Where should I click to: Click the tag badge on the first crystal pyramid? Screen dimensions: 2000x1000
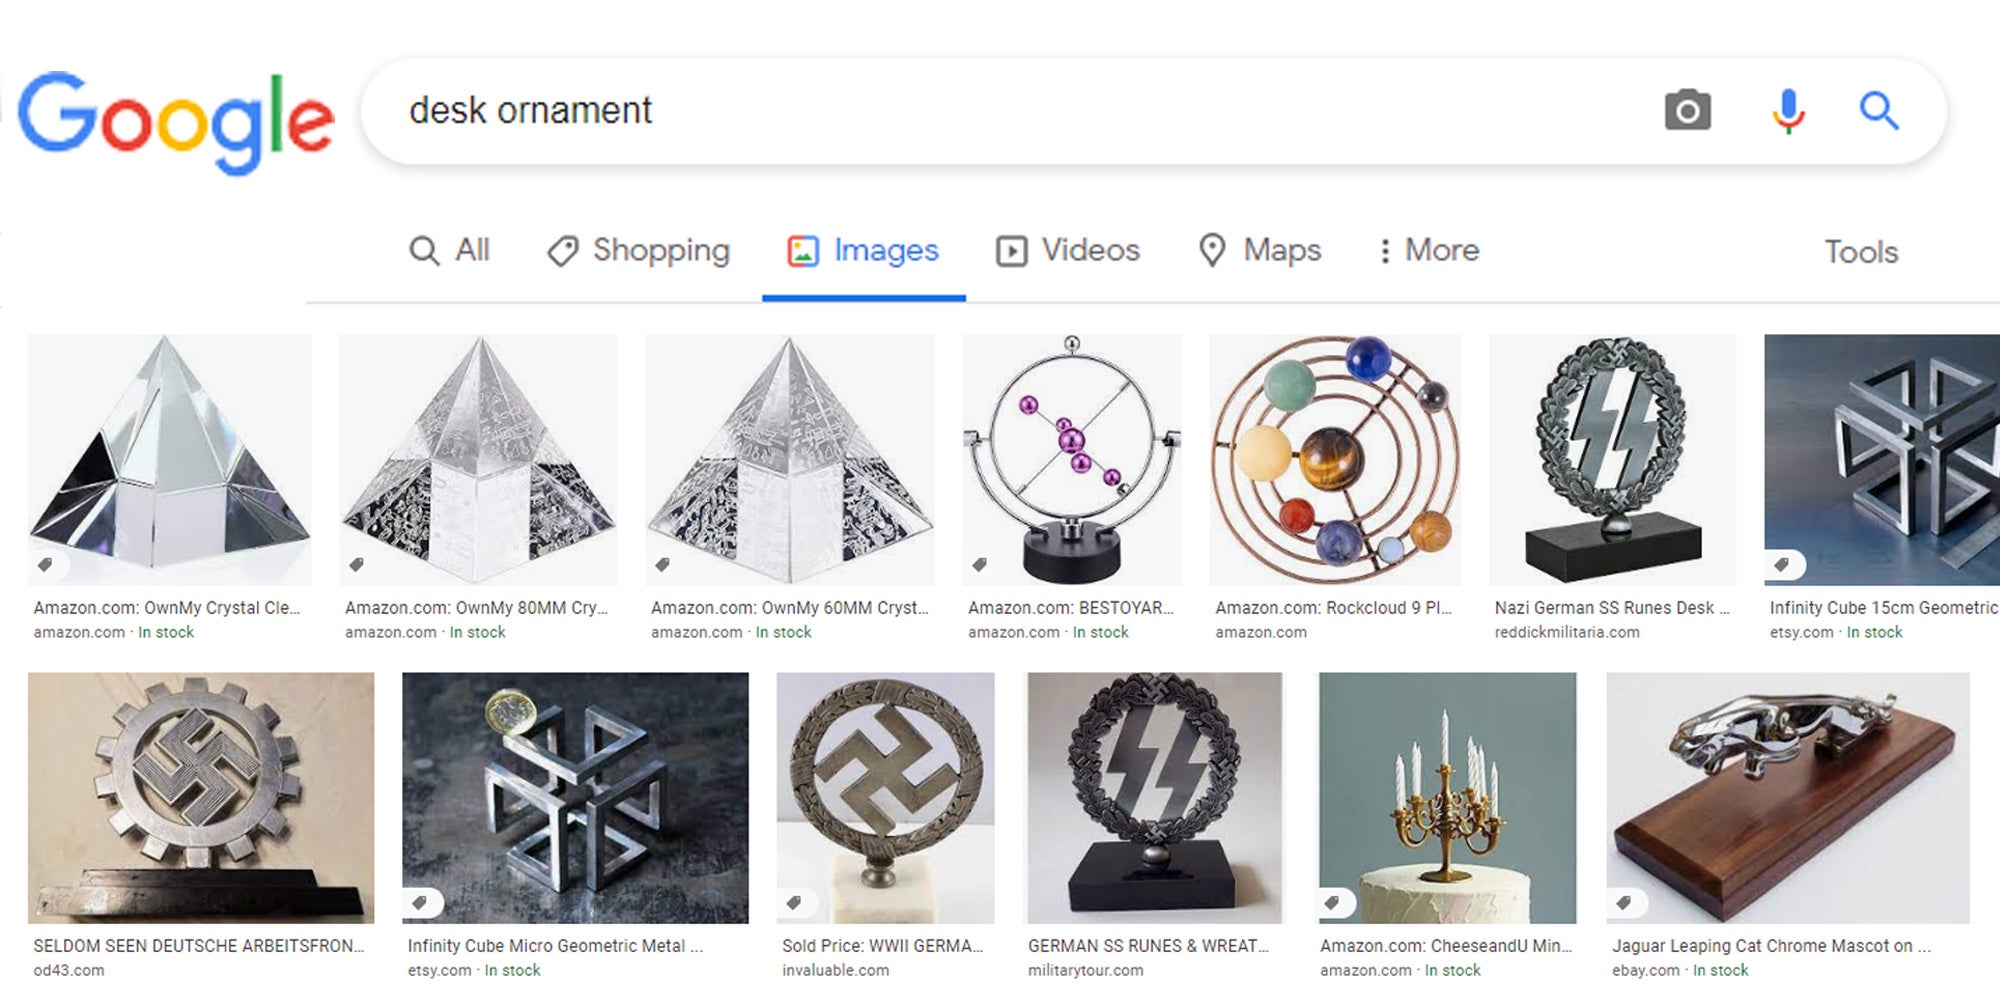click(x=46, y=563)
